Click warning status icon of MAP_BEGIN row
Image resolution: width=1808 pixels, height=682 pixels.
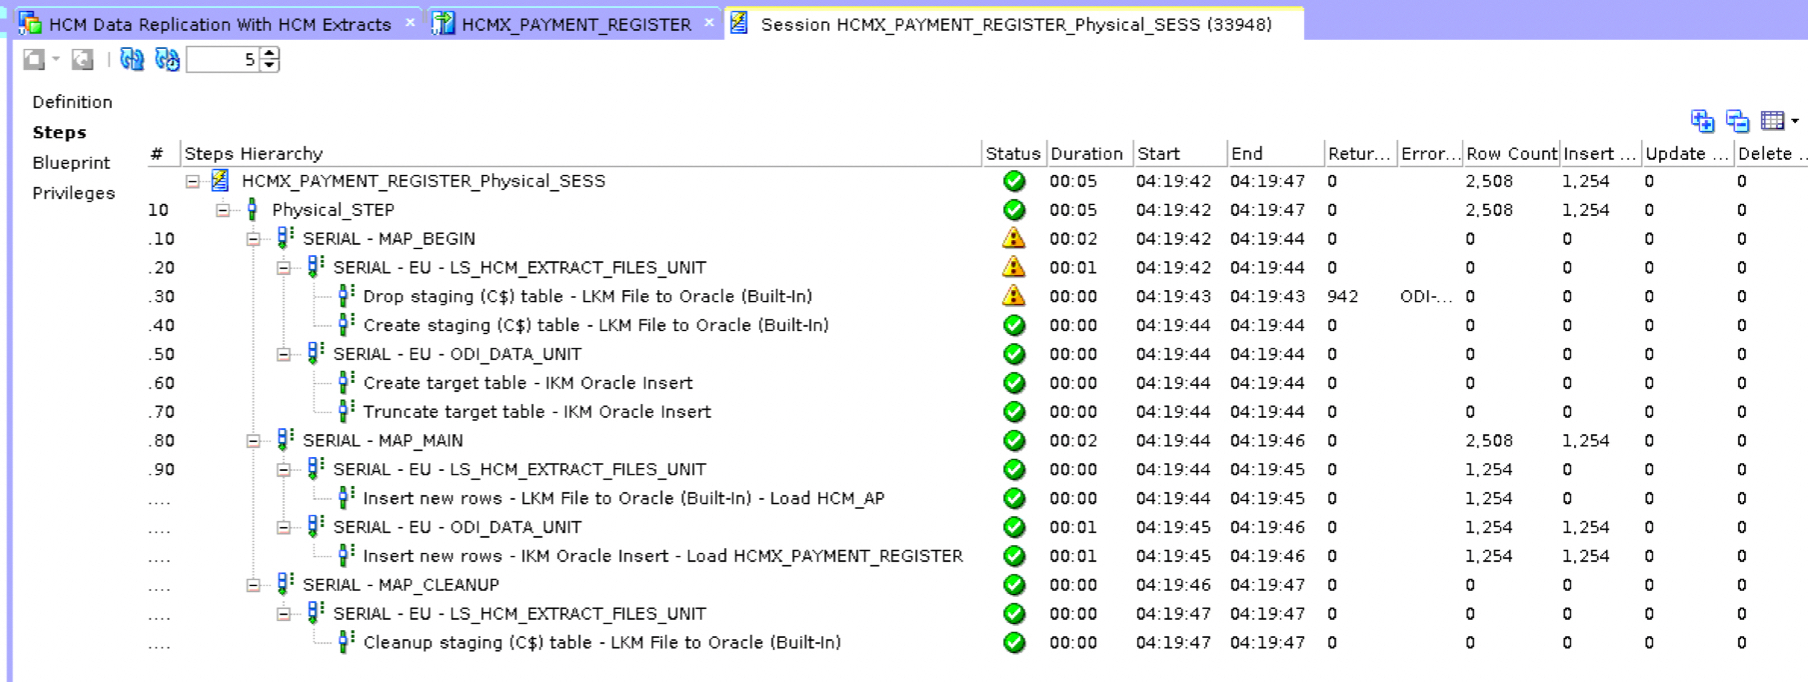point(1014,238)
